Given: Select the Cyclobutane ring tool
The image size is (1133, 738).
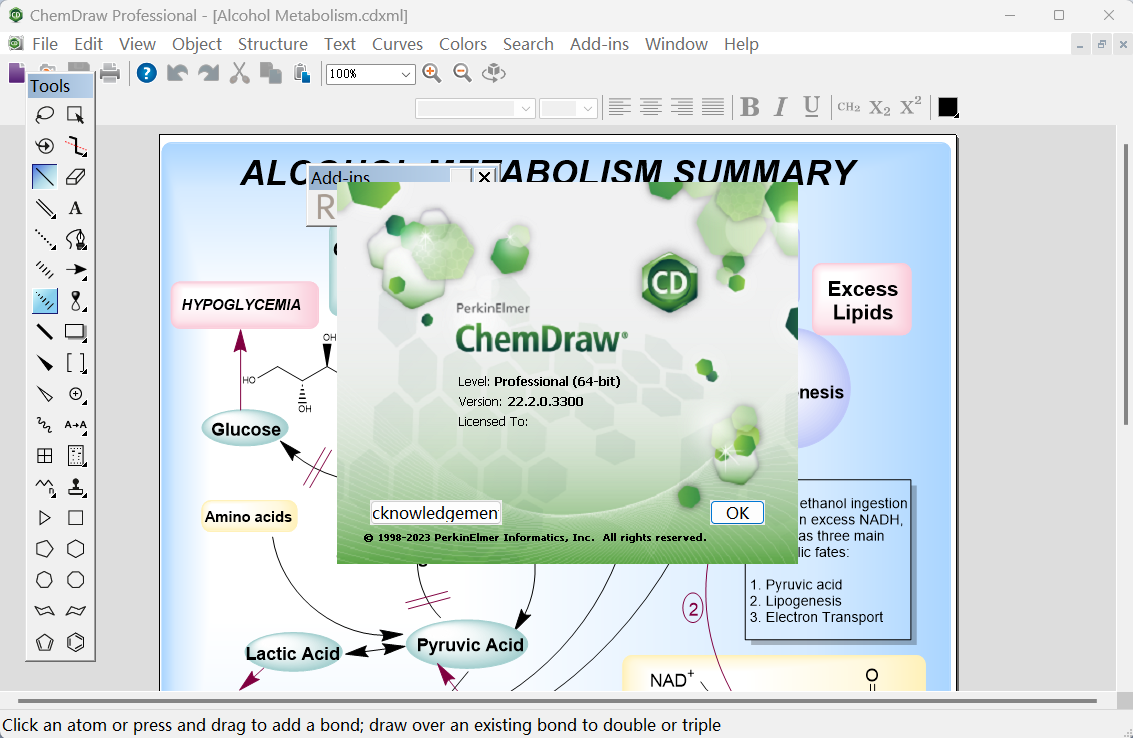Looking at the screenshot, I should point(75,518).
